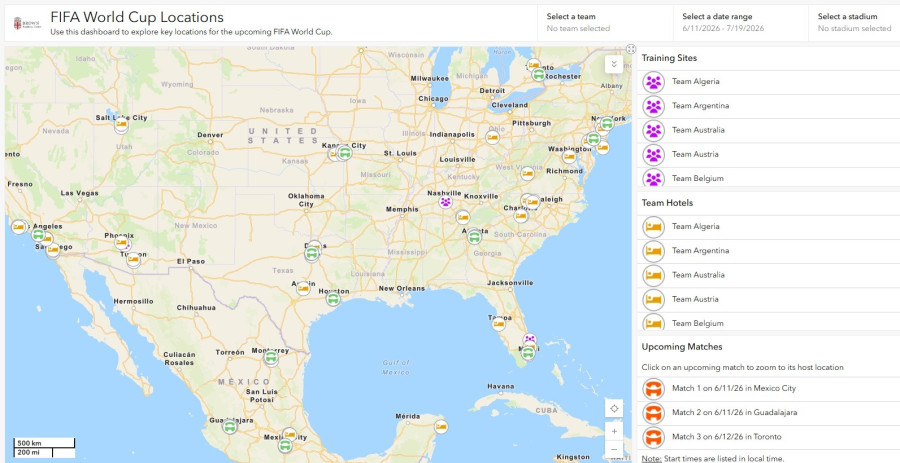Screen dimensions: 900x463
Task: Open the Select a team filter
Action: 605,23
